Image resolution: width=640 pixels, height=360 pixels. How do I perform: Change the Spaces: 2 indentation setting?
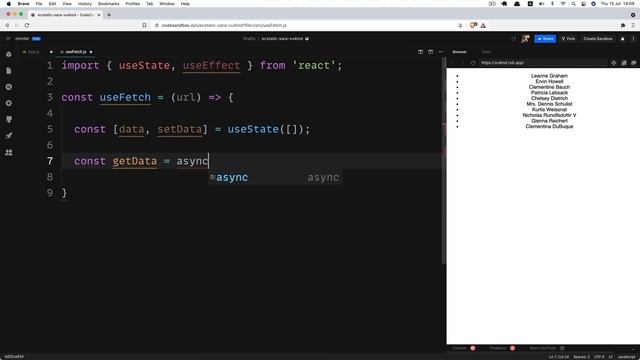pyautogui.click(x=581, y=357)
